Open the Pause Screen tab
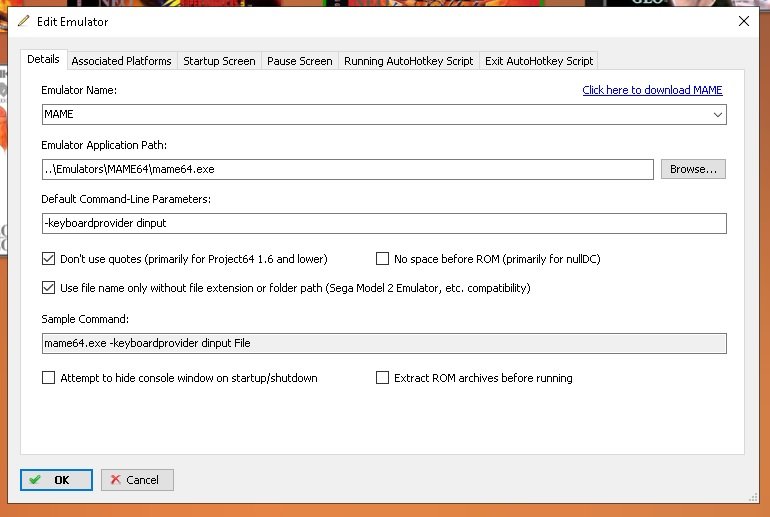The width and height of the screenshot is (770, 517). [300, 61]
